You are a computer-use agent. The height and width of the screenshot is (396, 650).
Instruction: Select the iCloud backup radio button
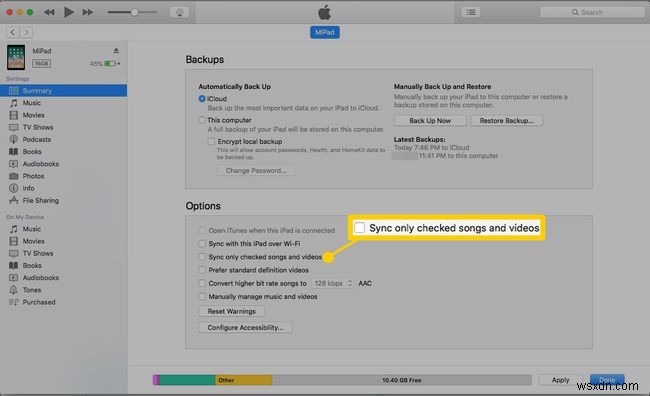click(202, 99)
